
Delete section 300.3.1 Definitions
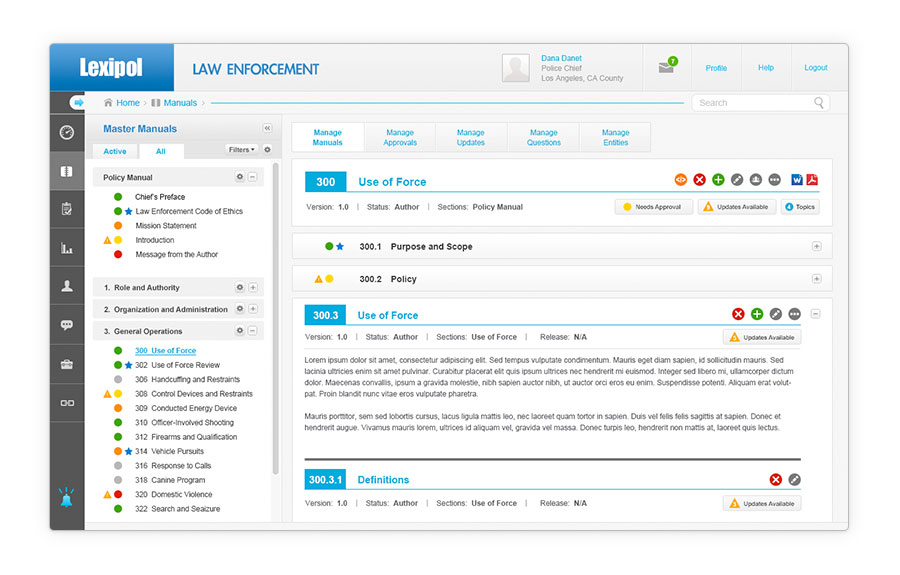[x=775, y=480]
